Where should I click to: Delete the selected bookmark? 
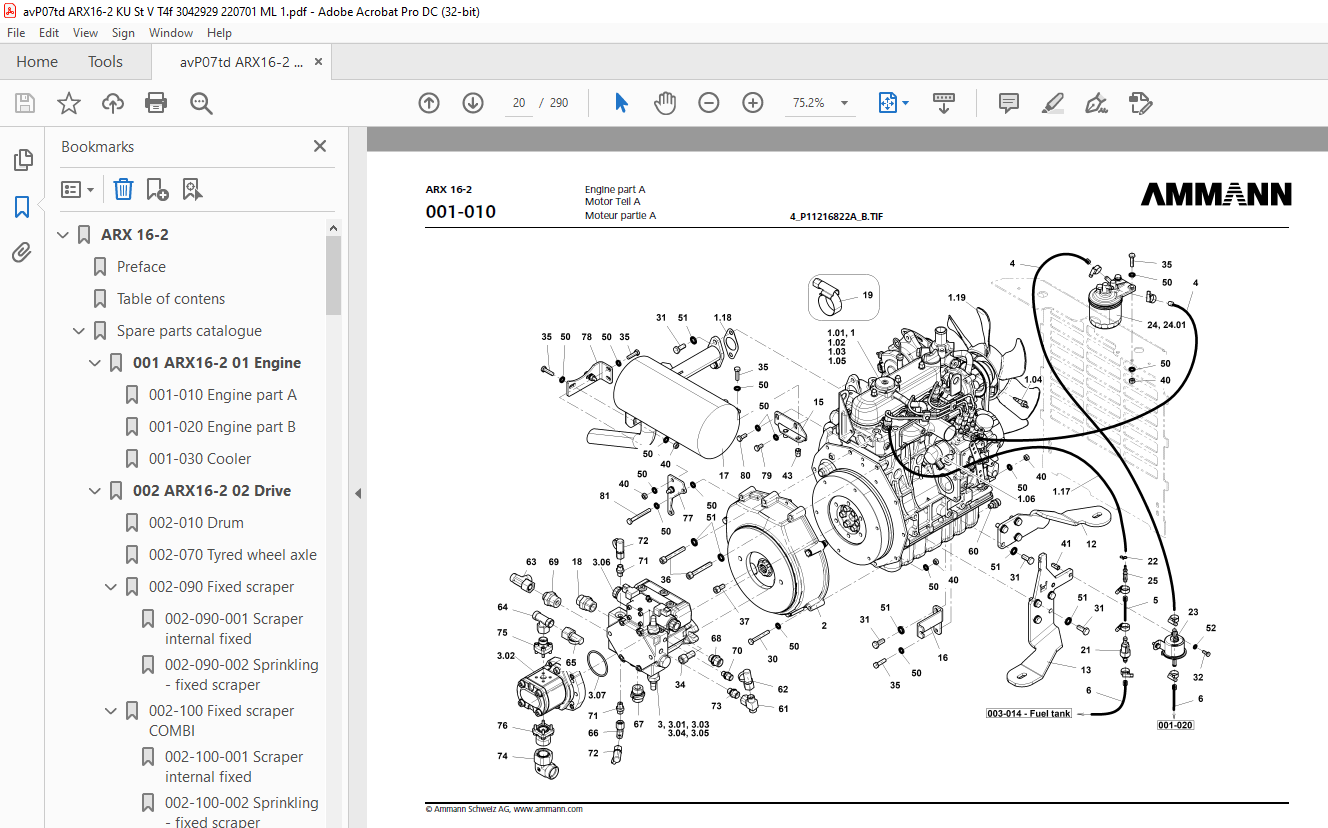pyautogui.click(x=123, y=189)
